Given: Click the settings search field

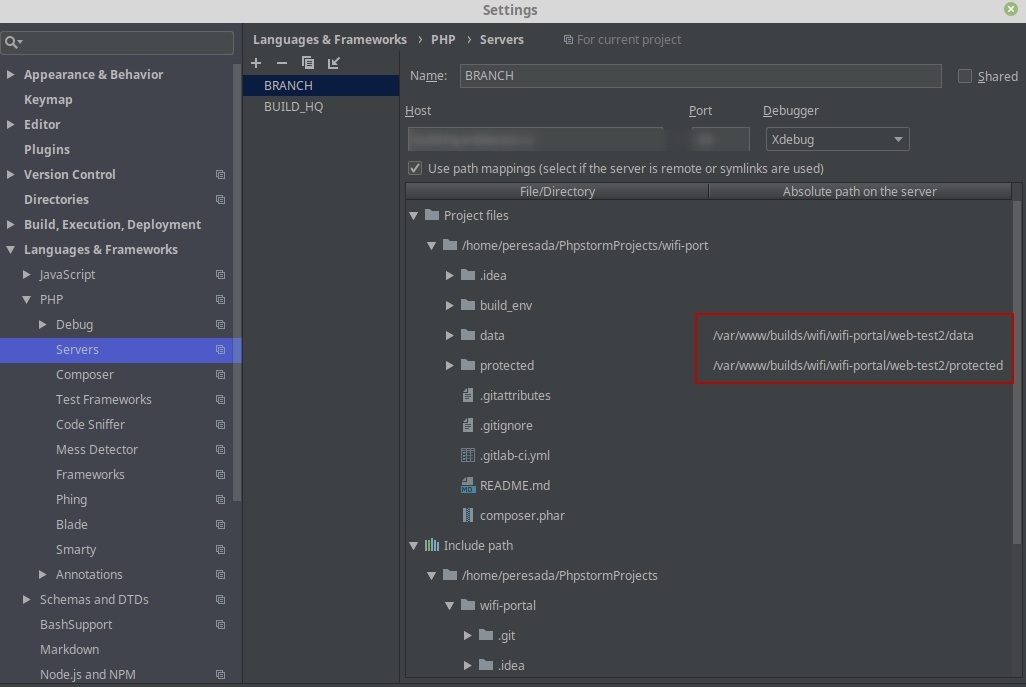Looking at the screenshot, I should [118, 43].
